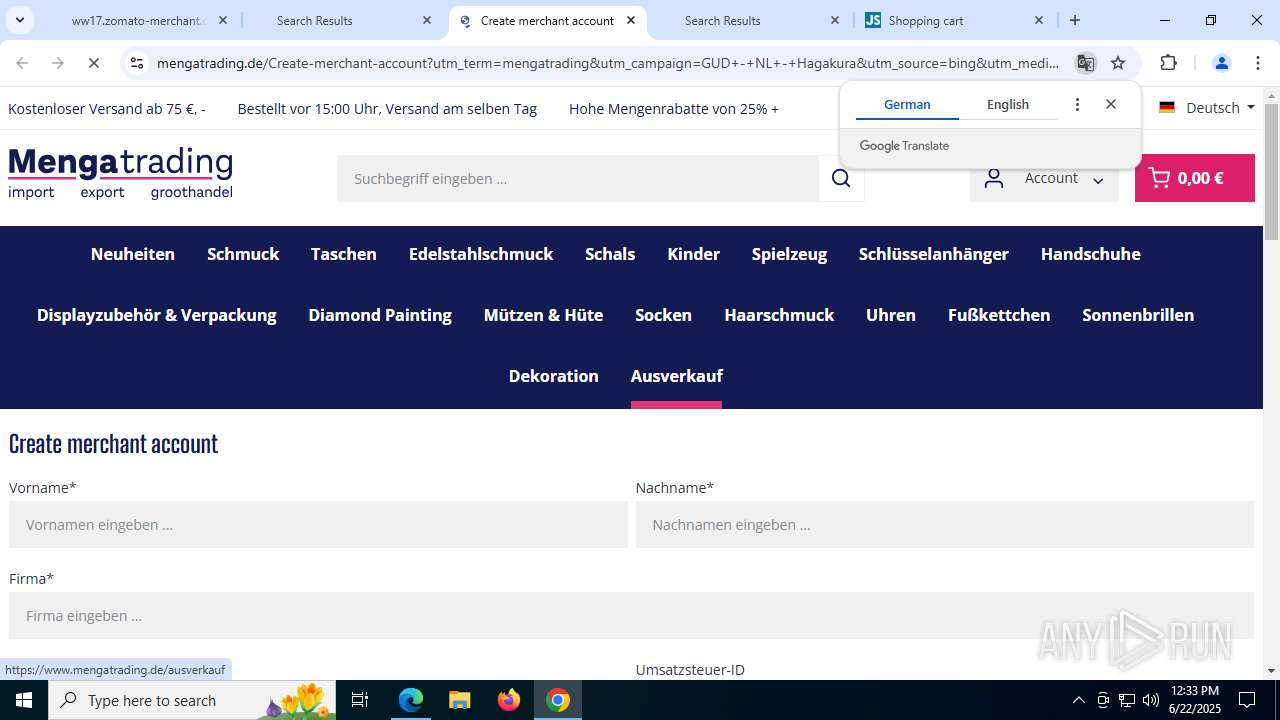This screenshot has height=720, width=1280.
Task: Open the Edelstahlschmuck category
Action: 481,254
